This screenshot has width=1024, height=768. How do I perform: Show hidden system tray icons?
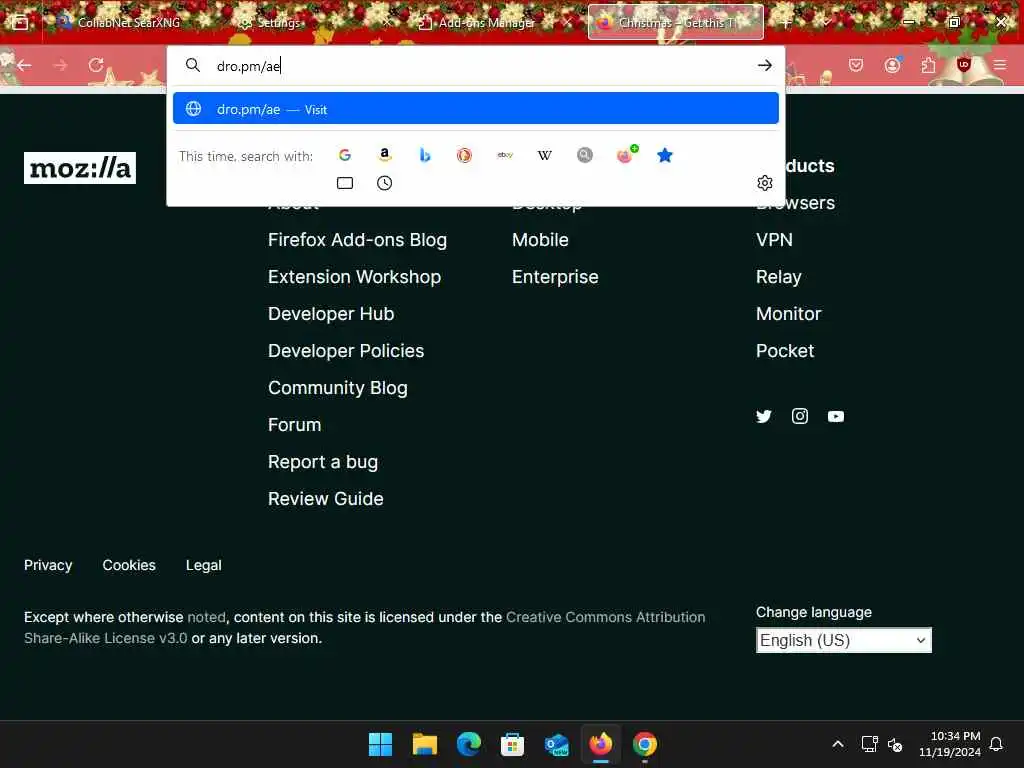(838, 744)
